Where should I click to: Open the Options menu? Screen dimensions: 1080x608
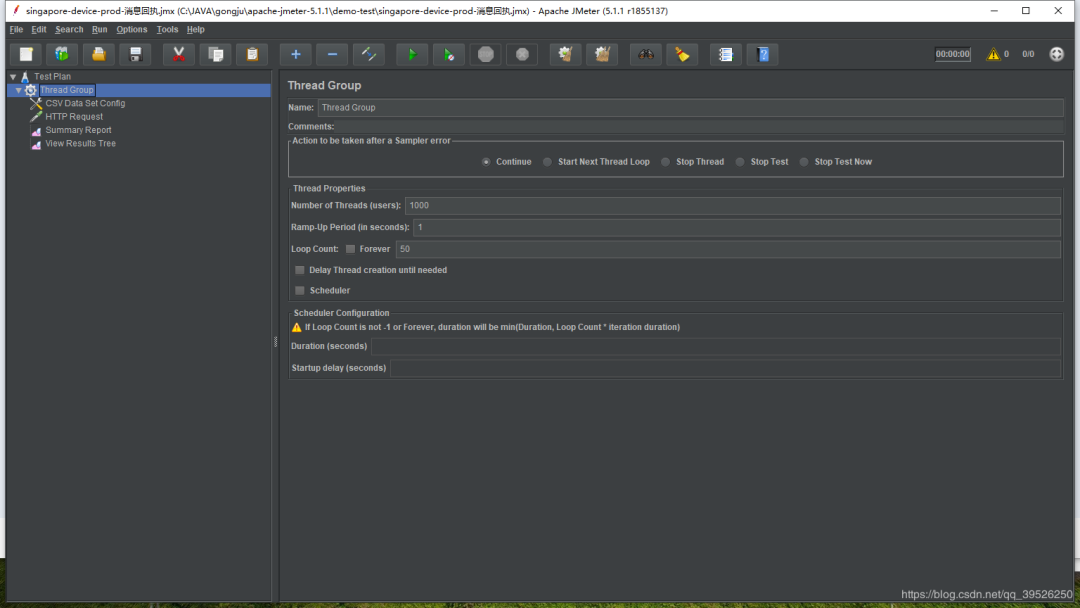tap(131, 30)
